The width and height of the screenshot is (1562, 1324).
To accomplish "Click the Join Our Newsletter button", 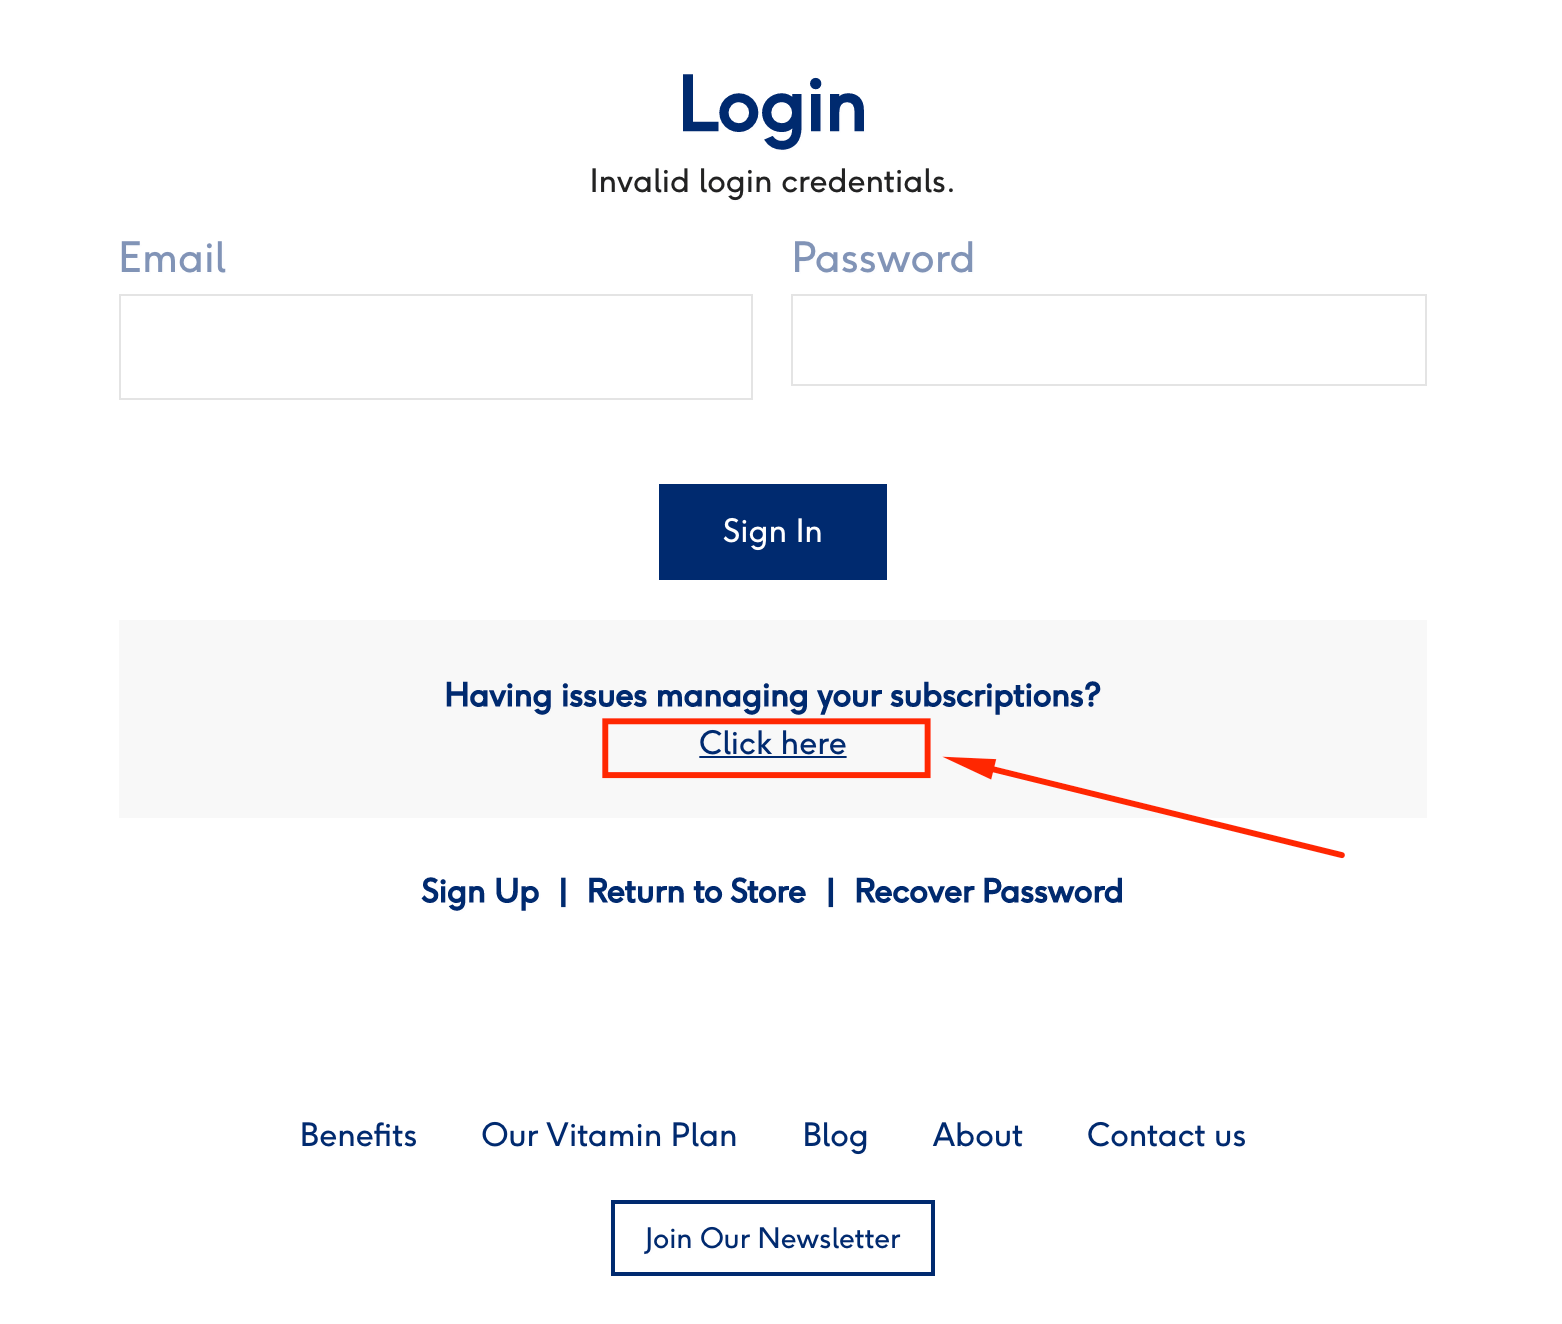I will [x=773, y=1238].
